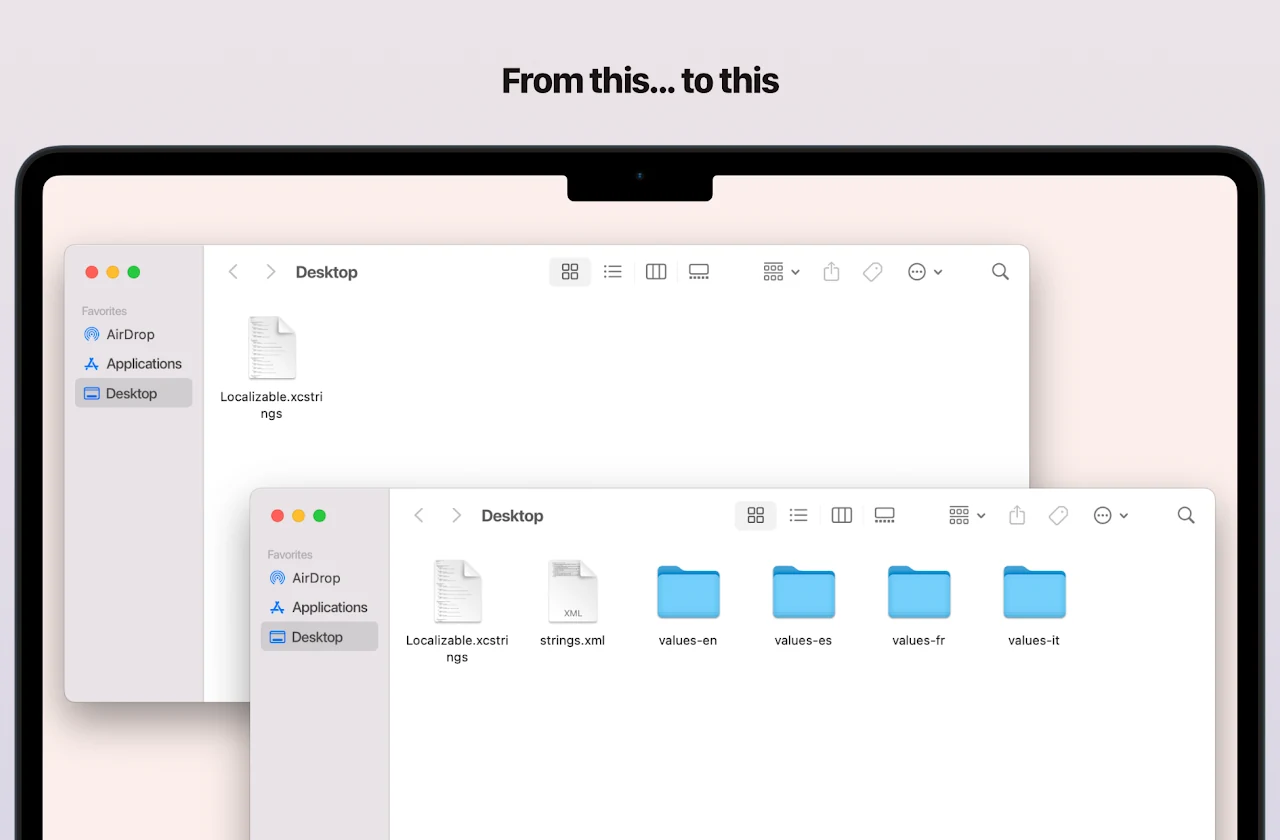Click Tags icon in front Finder window
Viewport: 1280px width, 840px height.
[x=1058, y=516]
